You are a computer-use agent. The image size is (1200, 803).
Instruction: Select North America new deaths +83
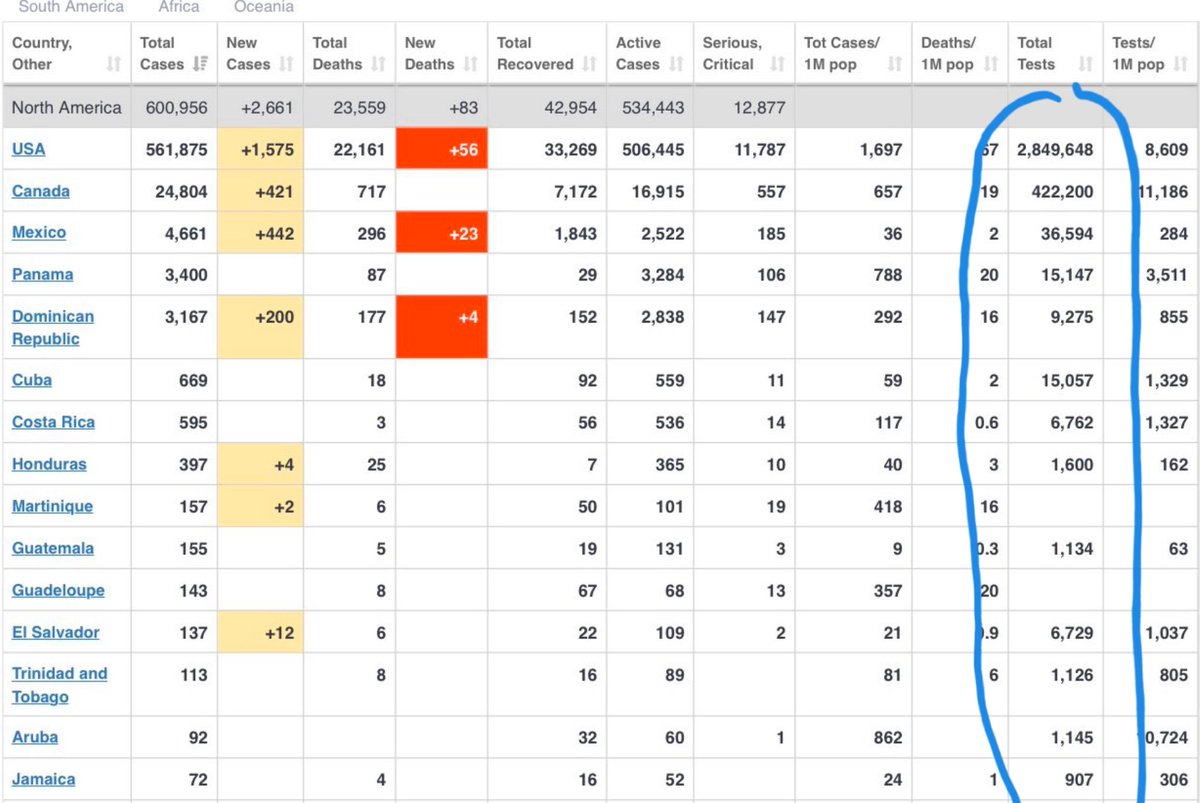pyautogui.click(x=465, y=107)
